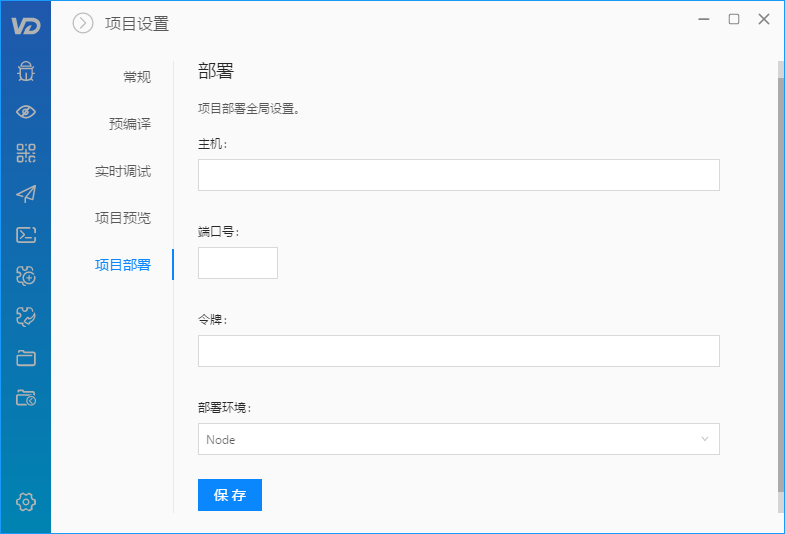The image size is (785, 534).
Task: Click the puzzle piece with check icon
Action: (x=26, y=317)
